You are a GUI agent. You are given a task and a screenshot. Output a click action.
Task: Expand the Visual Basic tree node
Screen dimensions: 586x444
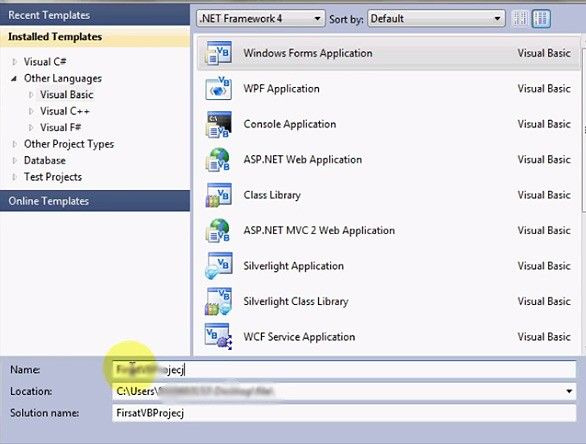[x=31, y=95]
